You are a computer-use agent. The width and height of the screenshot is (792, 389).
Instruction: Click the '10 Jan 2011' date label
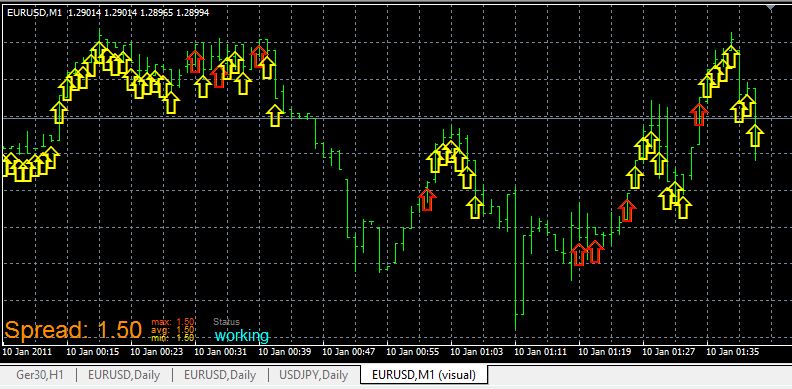(x=27, y=351)
